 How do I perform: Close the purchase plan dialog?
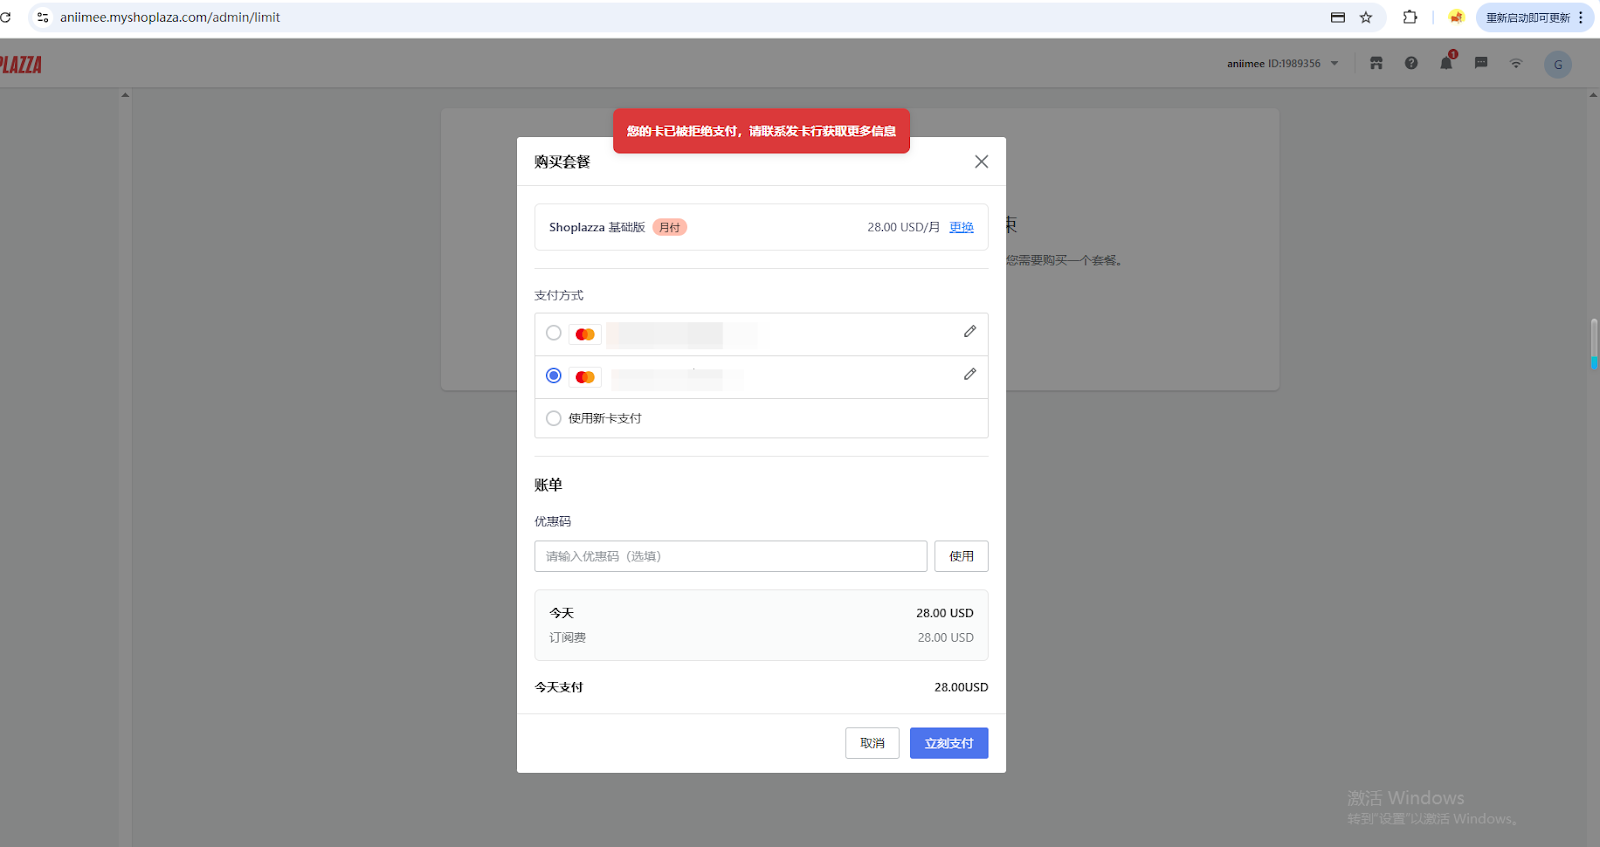click(x=981, y=162)
